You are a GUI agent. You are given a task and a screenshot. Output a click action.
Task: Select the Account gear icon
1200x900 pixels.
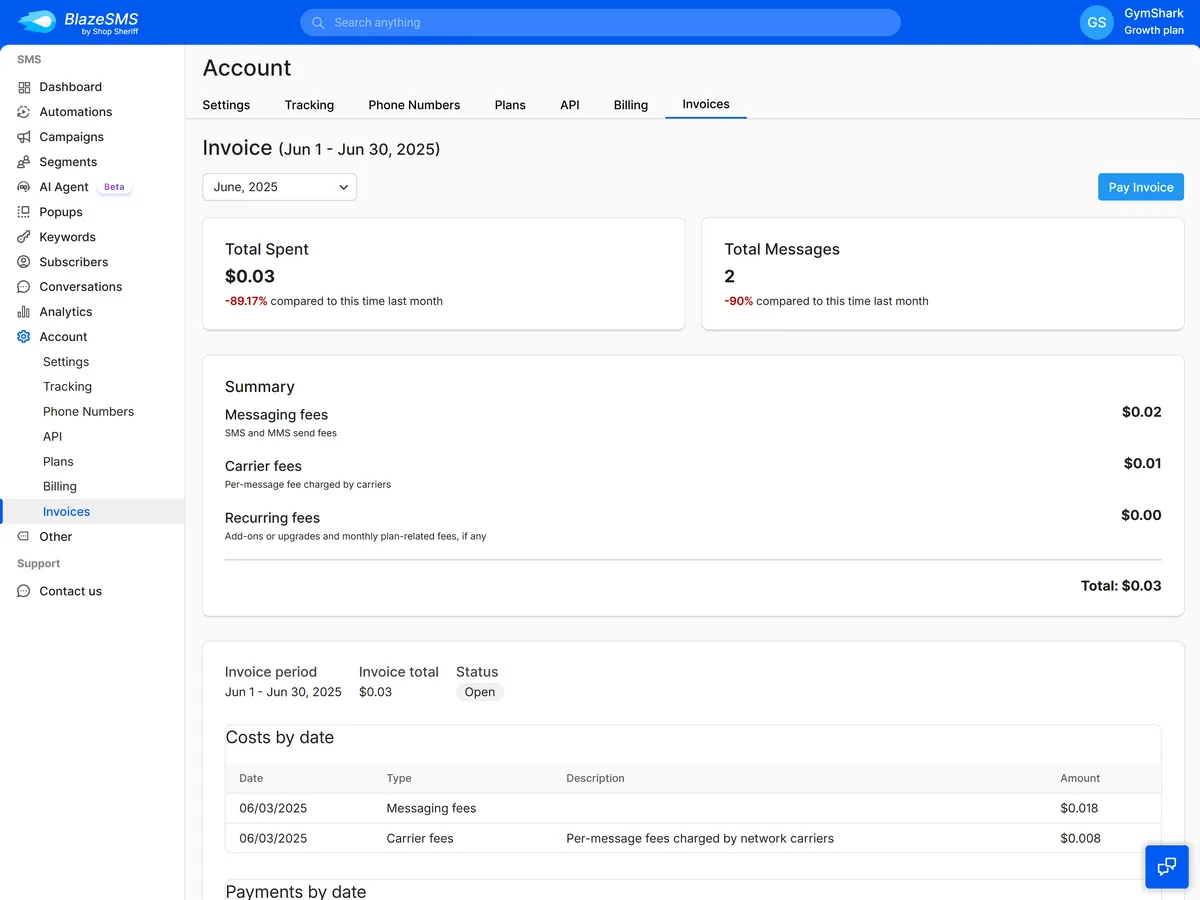pos(22,337)
